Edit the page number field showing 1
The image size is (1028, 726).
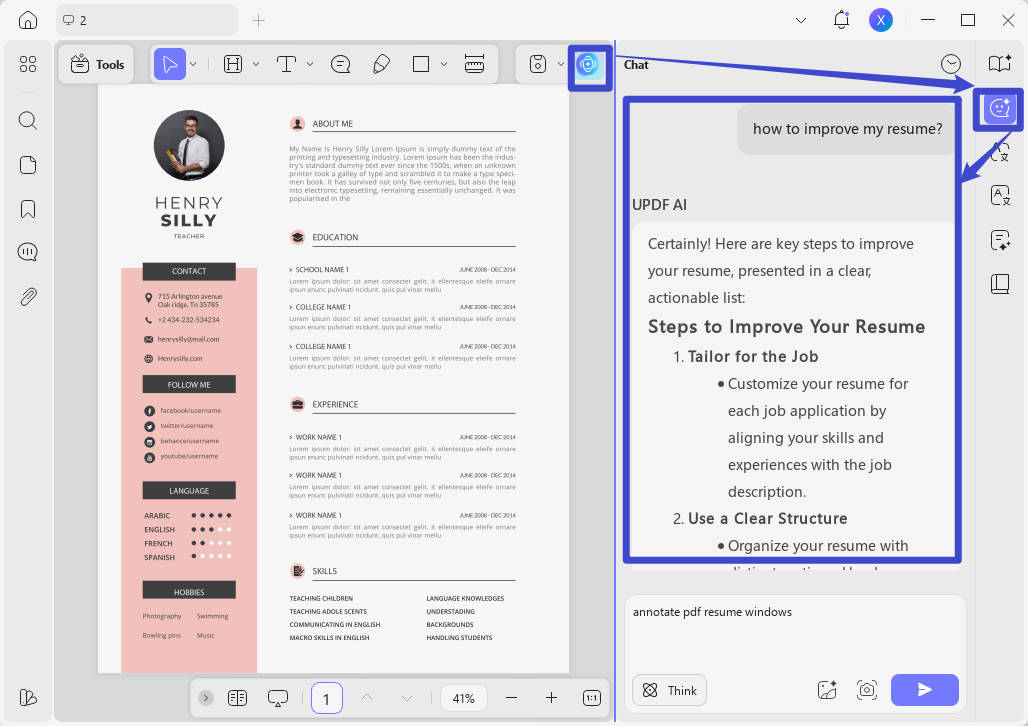[326, 698]
